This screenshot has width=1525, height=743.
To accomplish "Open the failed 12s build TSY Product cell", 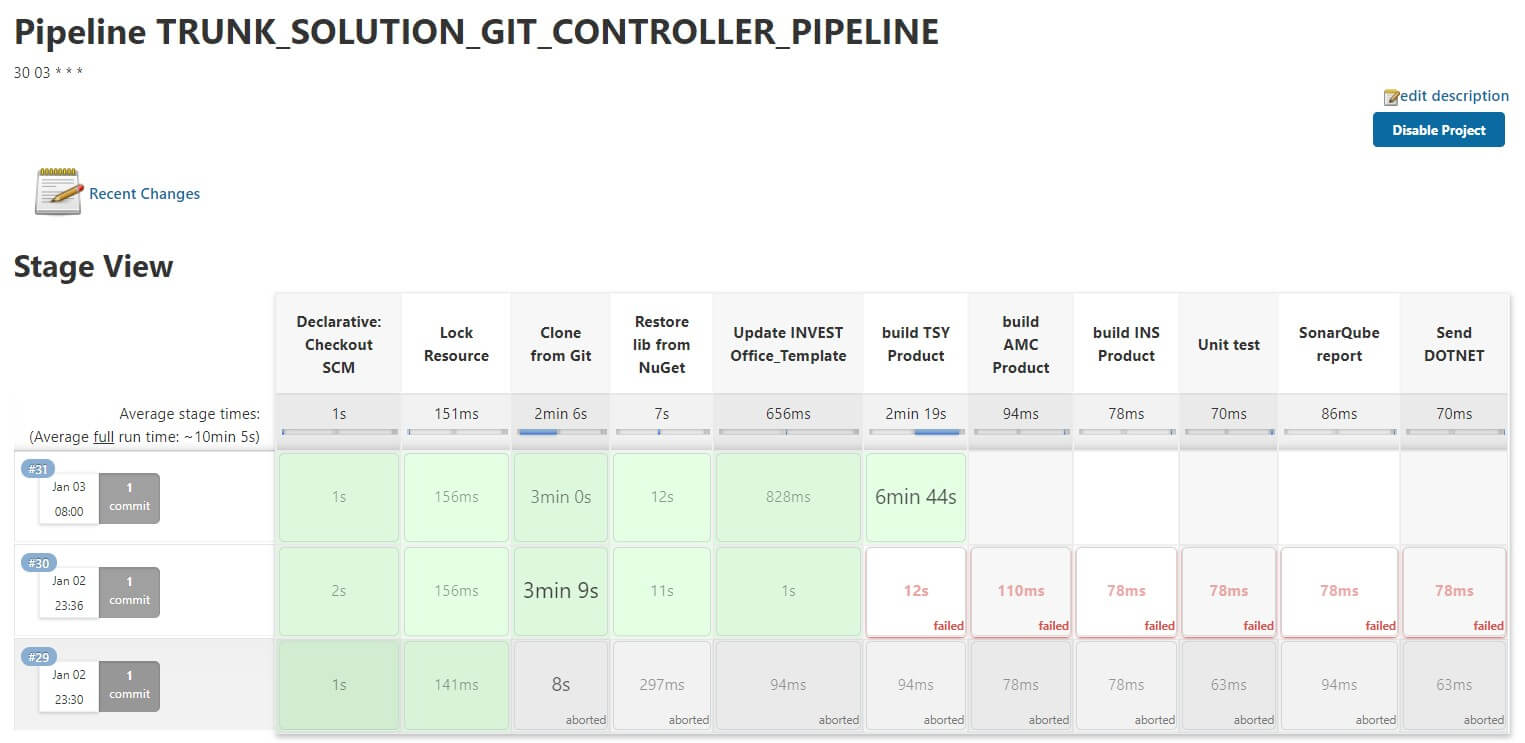I will (x=916, y=591).
